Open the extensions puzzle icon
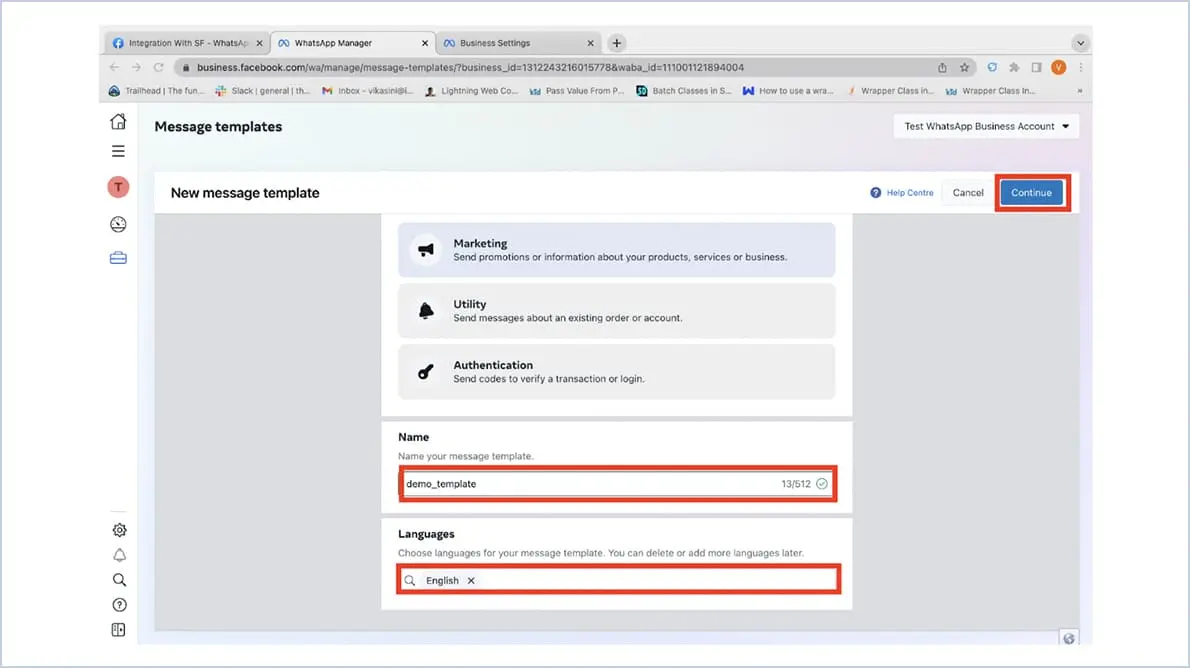The width and height of the screenshot is (1190, 668). [x=1014, y=68]
